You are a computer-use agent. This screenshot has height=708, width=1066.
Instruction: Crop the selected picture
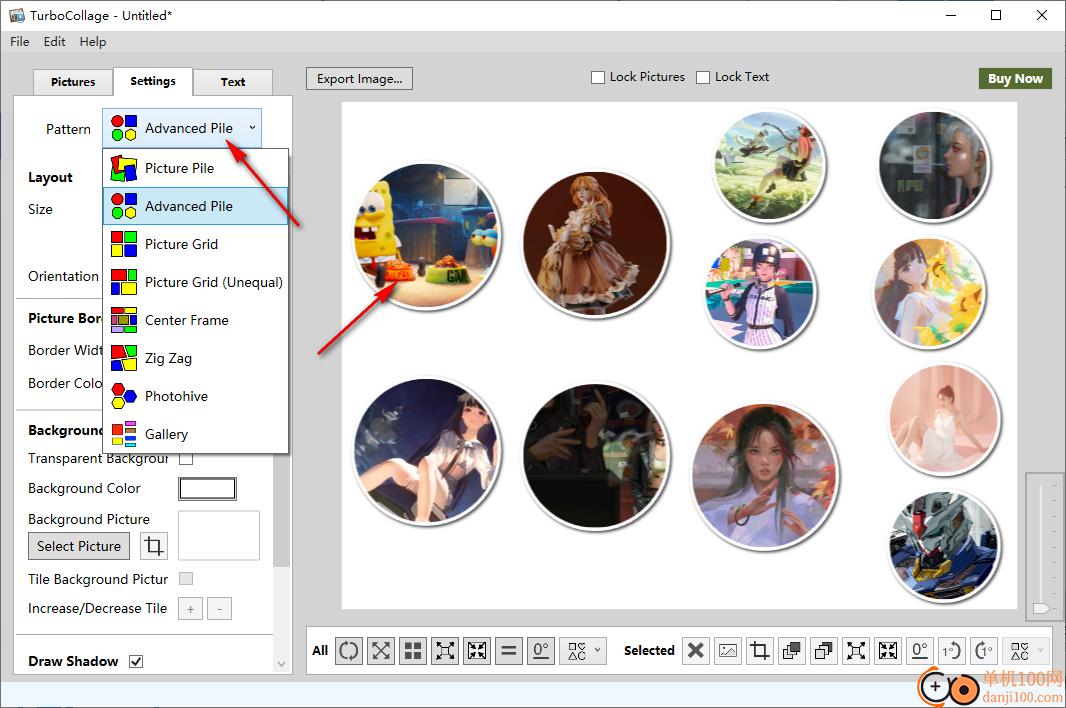759,651
